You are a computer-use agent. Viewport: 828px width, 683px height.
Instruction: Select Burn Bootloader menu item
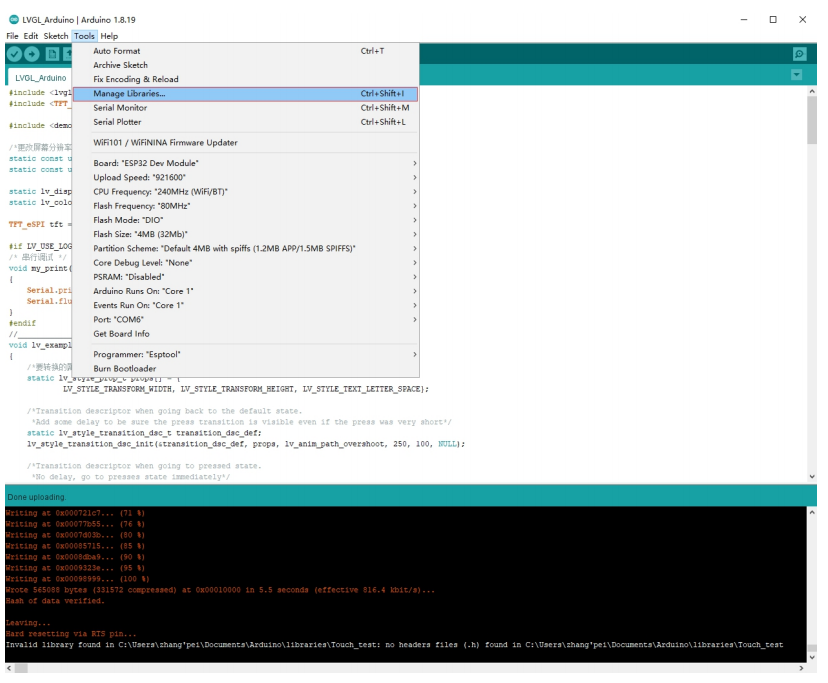pos(125,368)
